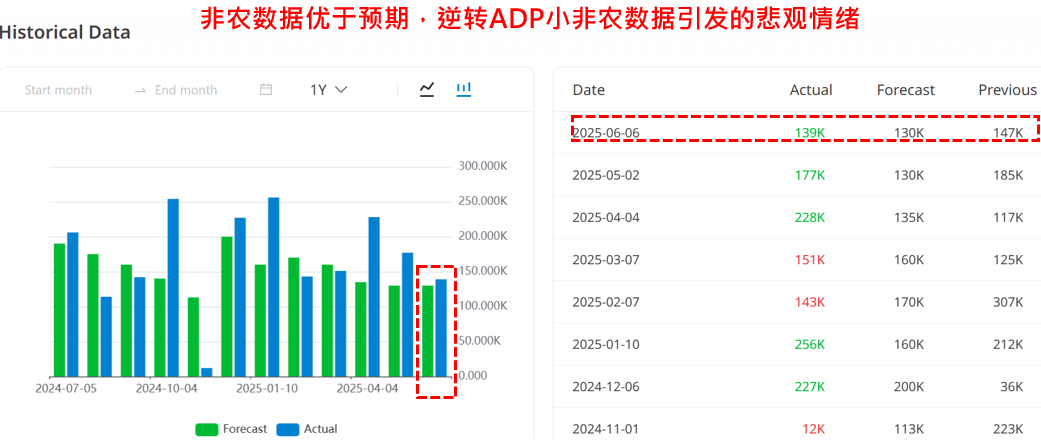Screen dimensions: 1041x445
Task: Expand the 1Y time range dropdown
Action: (328, 90)
